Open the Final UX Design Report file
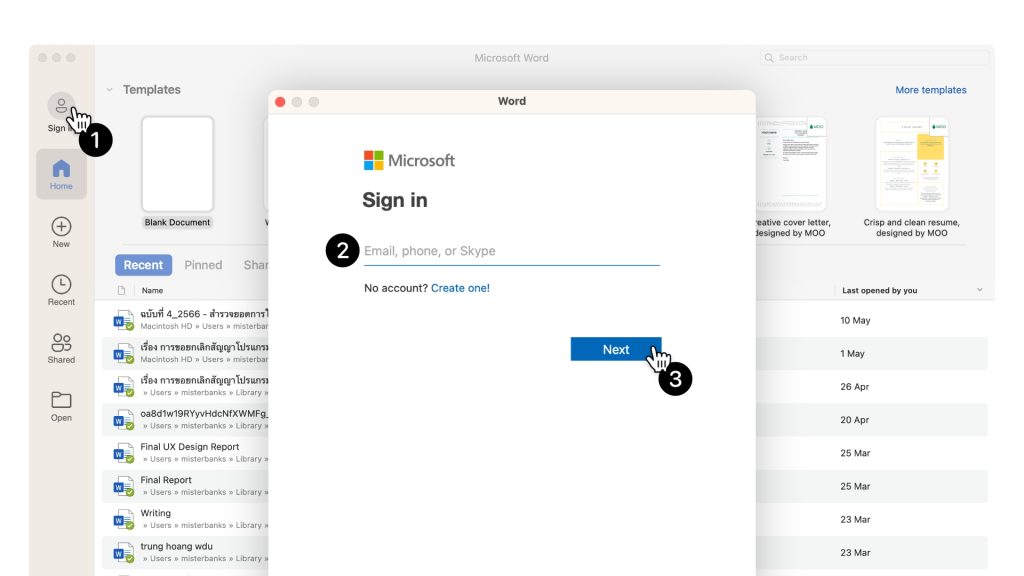This screenshot has width=1024, height=576. coord(189,447)
